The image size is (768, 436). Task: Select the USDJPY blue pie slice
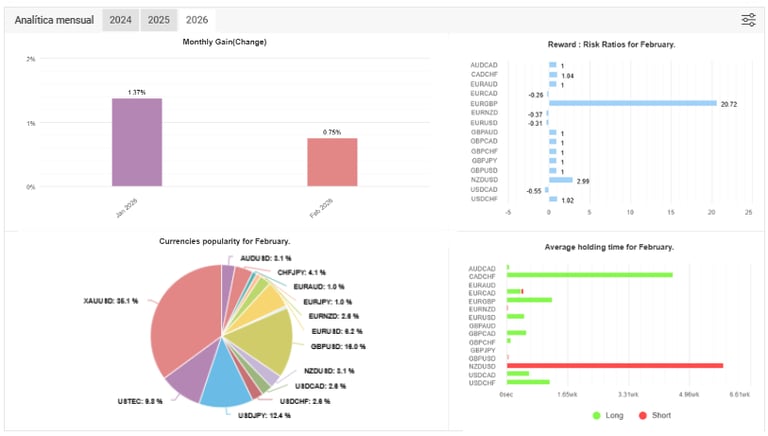[x=224, y=382]
